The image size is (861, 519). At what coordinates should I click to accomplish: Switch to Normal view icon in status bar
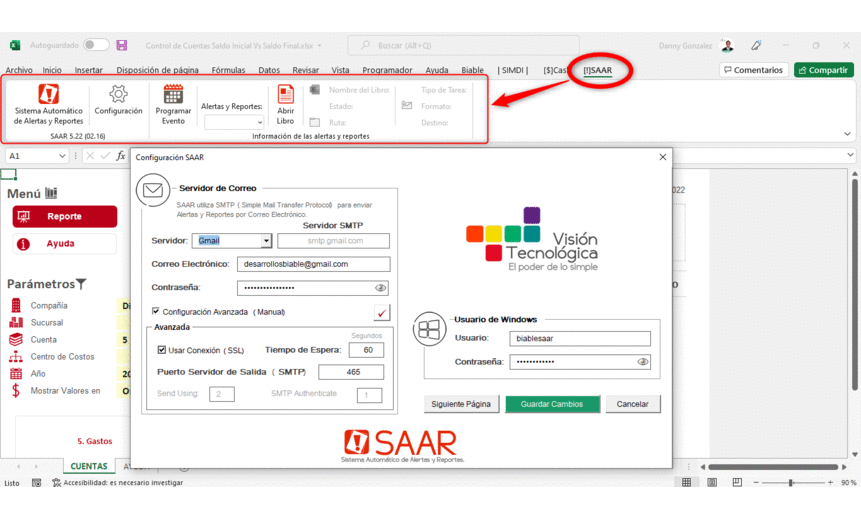coord(686,482)
